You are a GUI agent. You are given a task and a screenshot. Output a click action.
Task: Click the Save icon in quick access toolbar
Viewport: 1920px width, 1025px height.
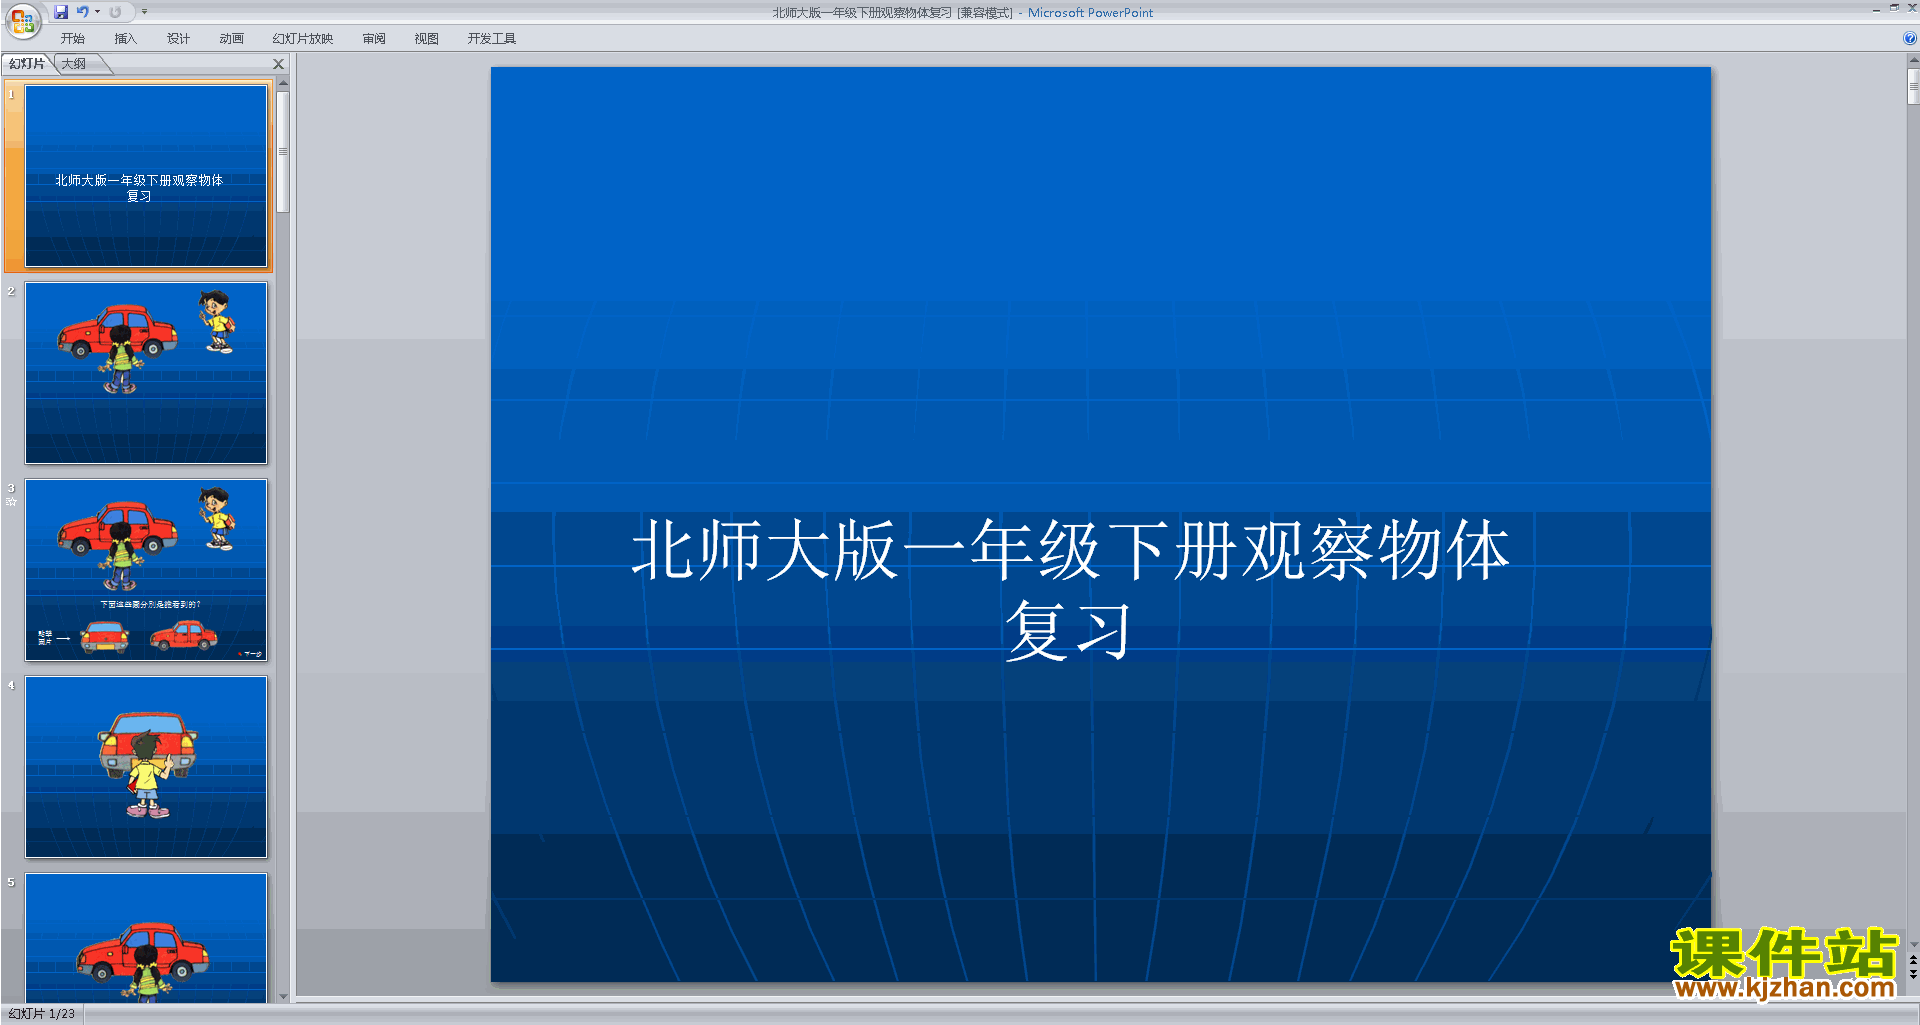61,12
